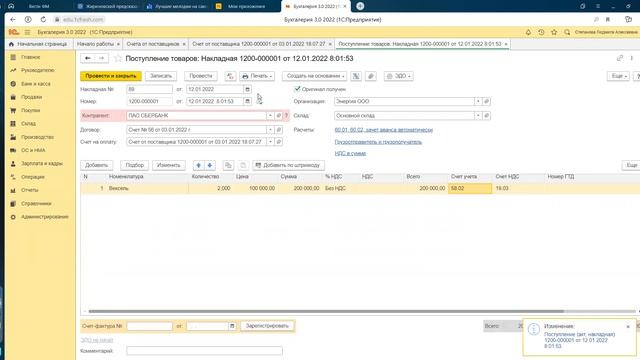The height and width of the screenshot is (360, 640).
Task: Click the Записать button
Action: [x=161, y=76]
